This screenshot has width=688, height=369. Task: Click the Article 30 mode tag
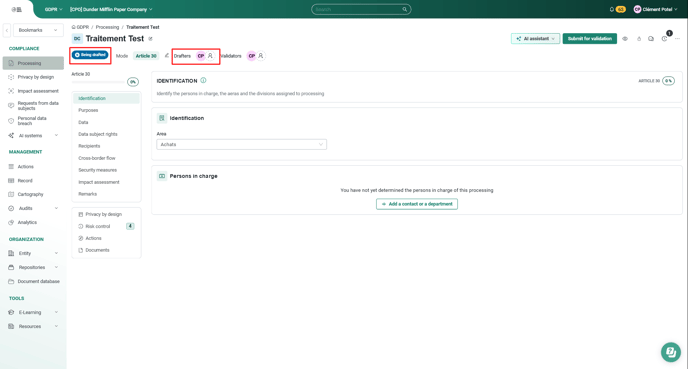coord(146,56)
